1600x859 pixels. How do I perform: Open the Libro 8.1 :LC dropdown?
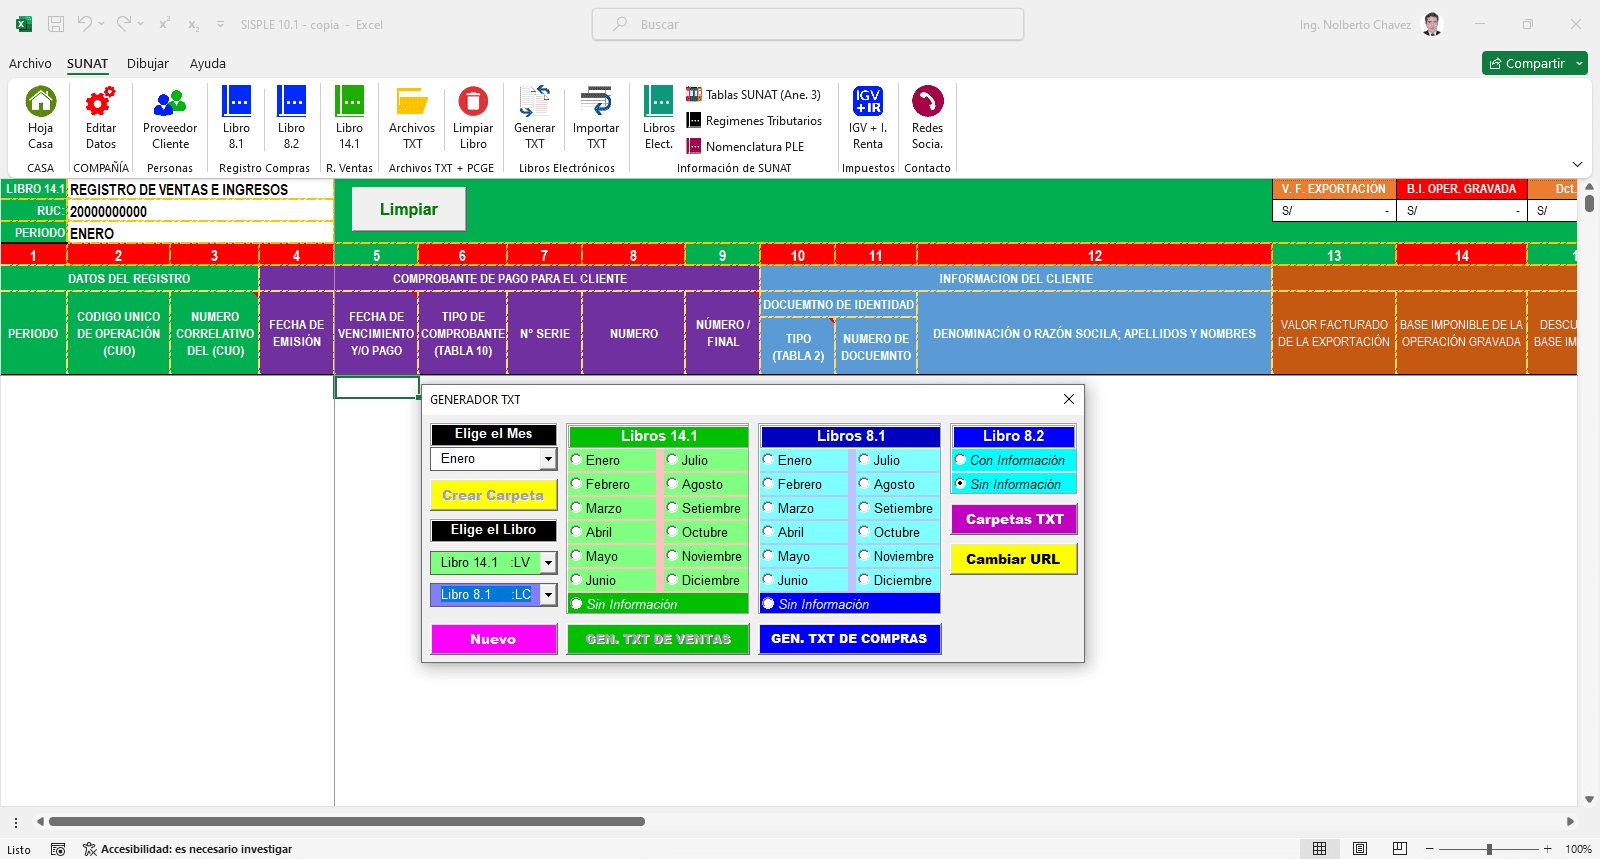548,595
